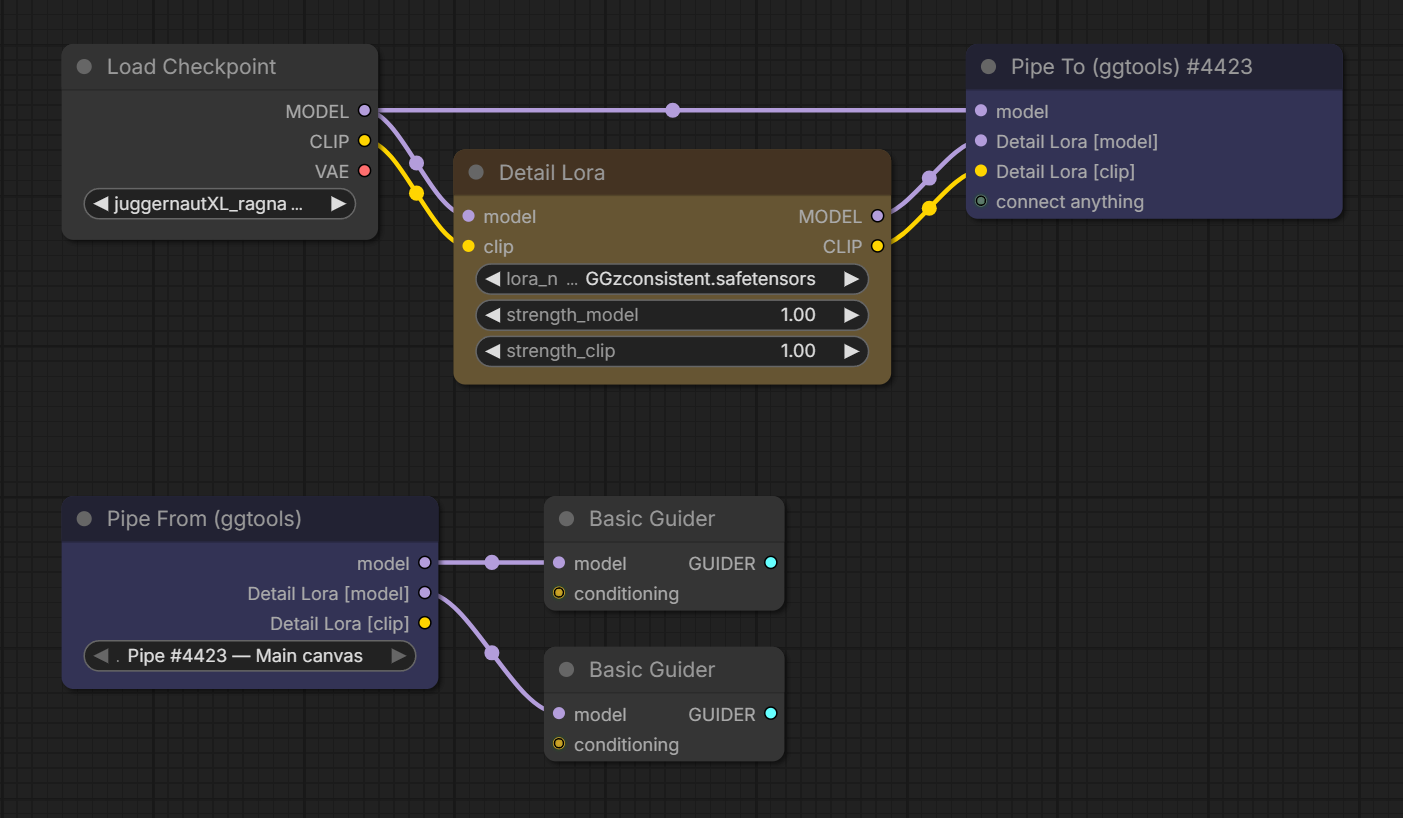This screenshot has width=1403, height=818.
Task: Click the Pipe To (ggtools) #4423 title
Action: 1131,67
